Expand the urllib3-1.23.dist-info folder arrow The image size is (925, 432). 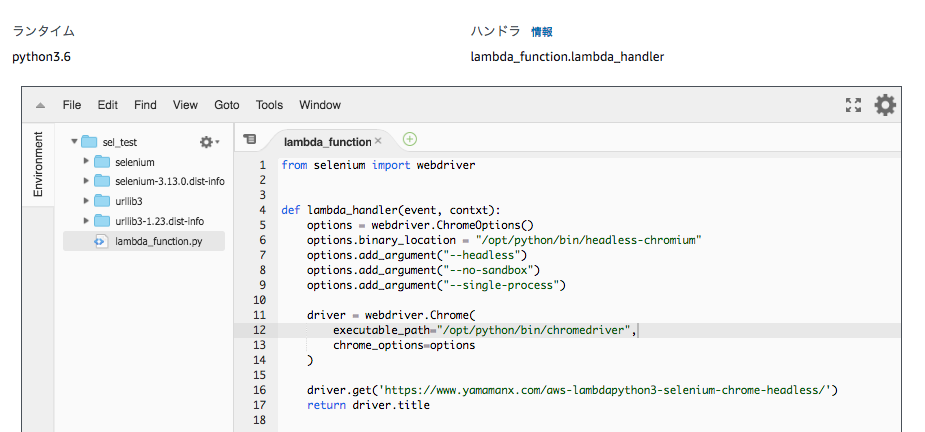point(87,221)
